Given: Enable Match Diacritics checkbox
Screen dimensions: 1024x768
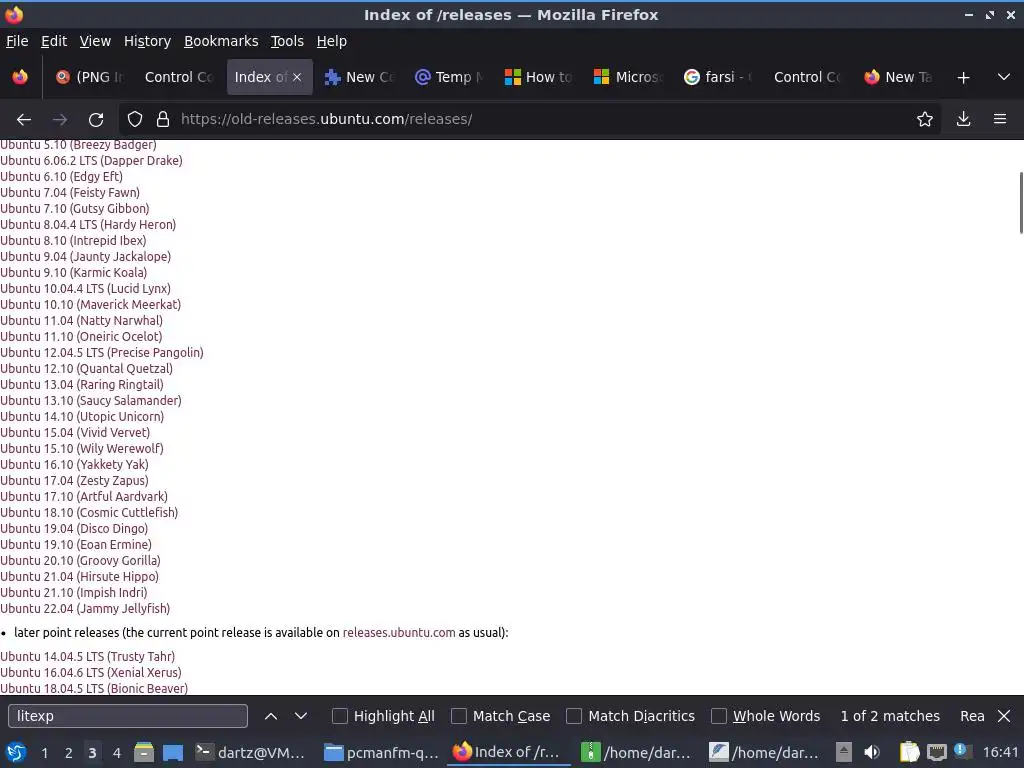Looking at the screenshot, I should coord(574,716).
